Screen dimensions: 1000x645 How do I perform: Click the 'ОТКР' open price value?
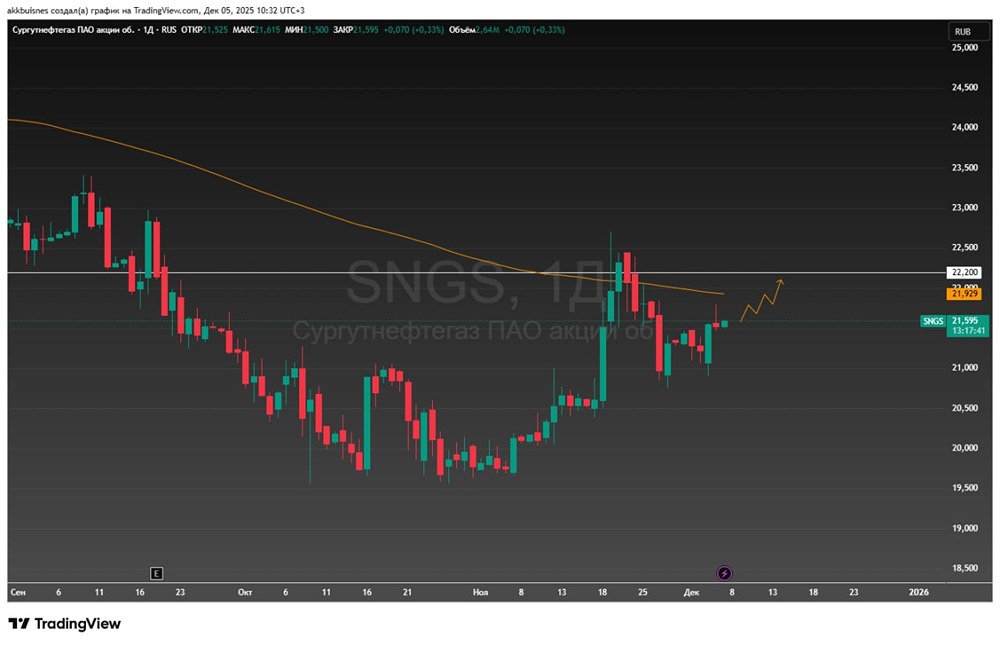(x=215, y=30)
